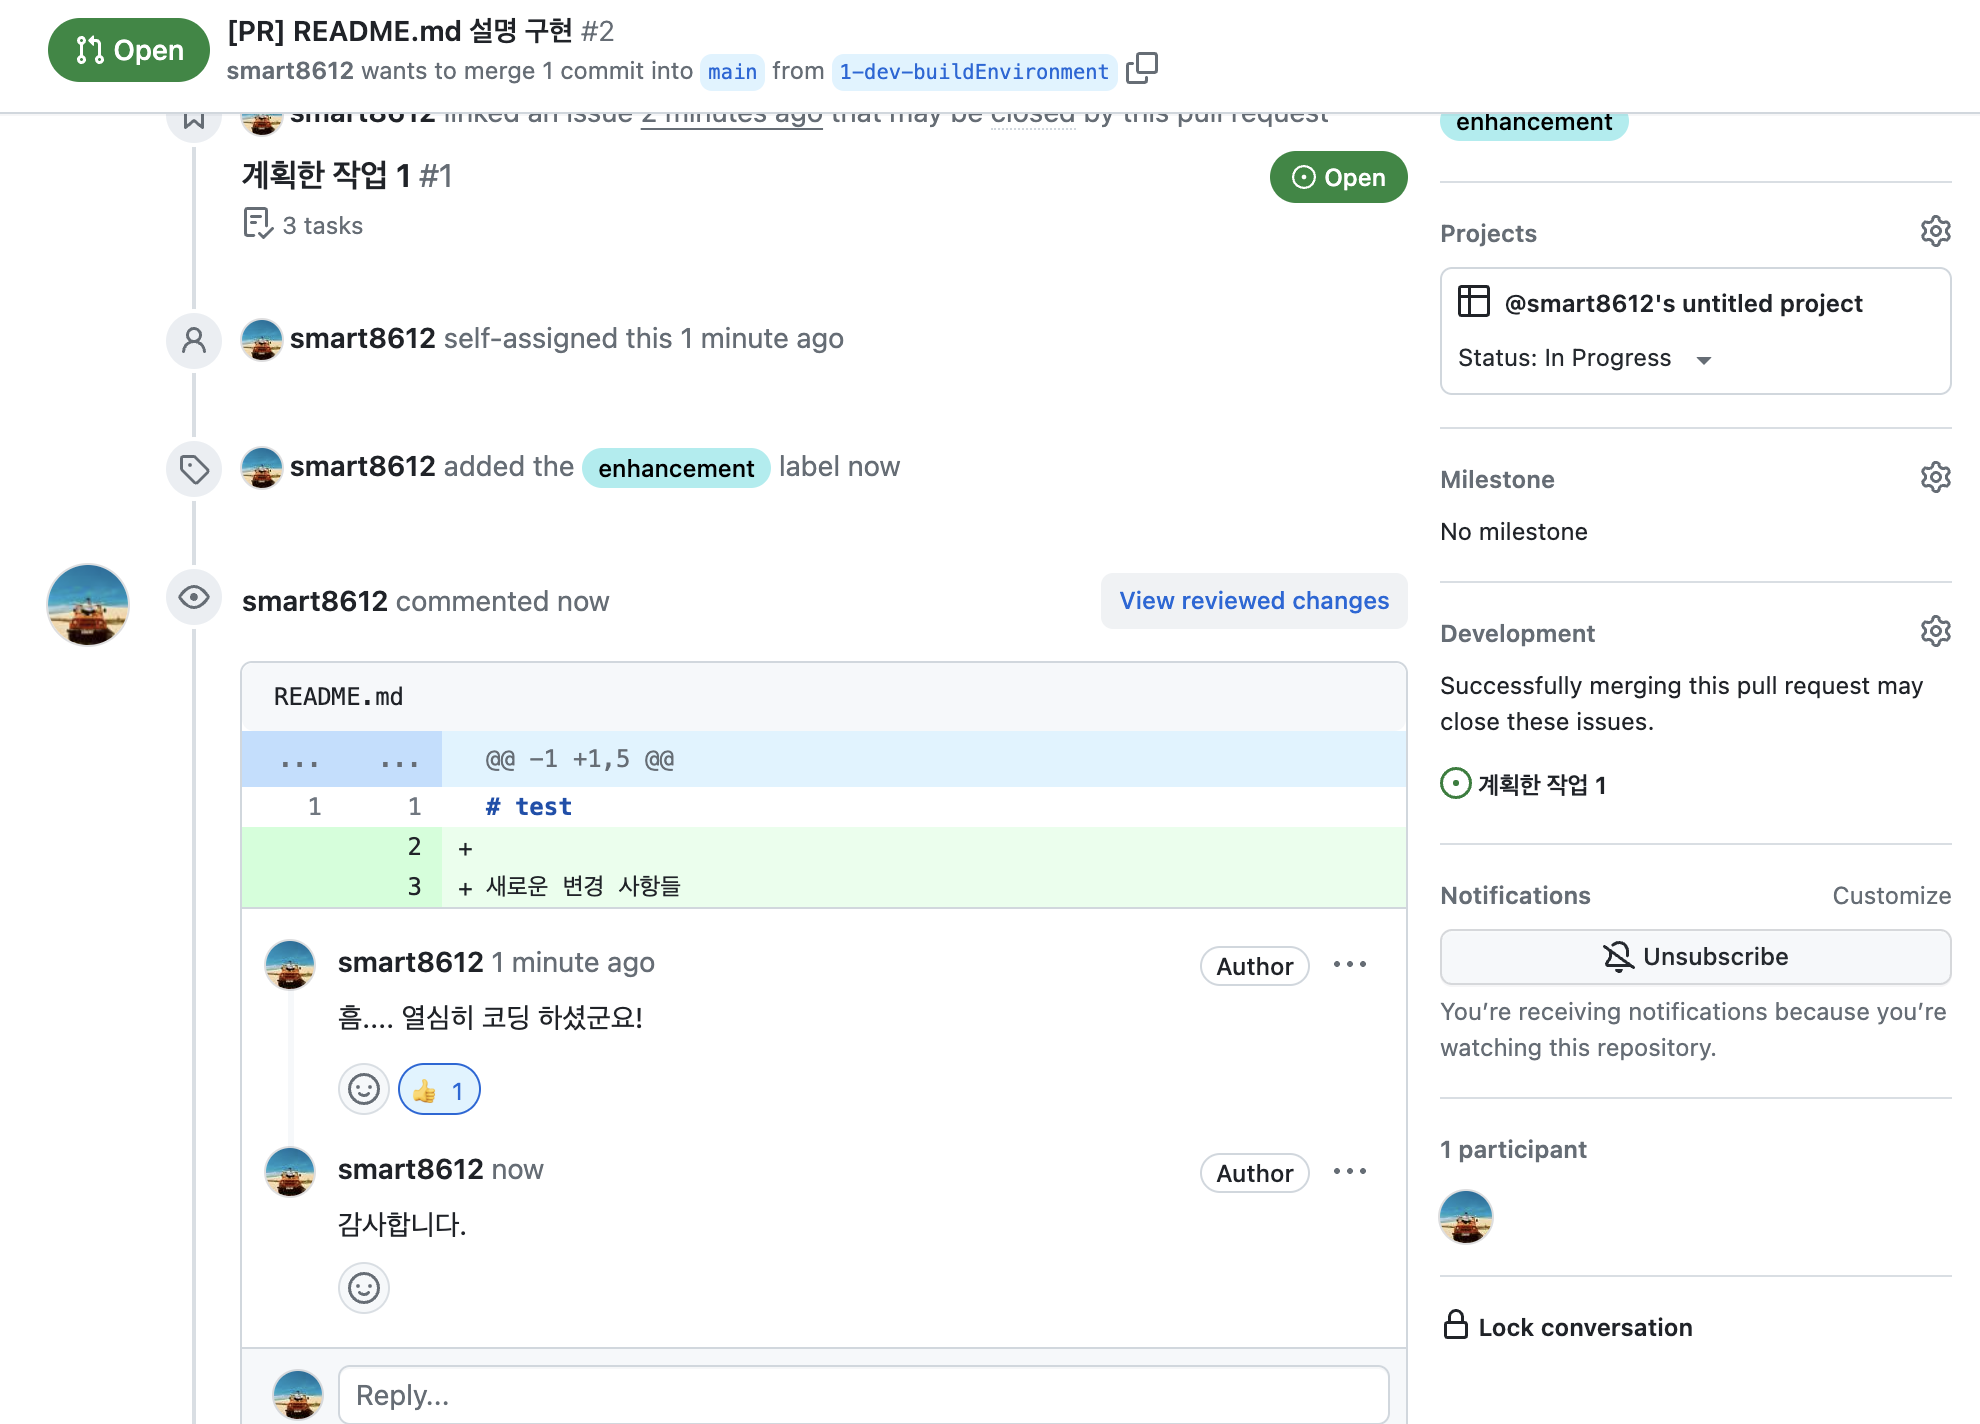Viewport: 1980px width, 1424px height.
Task: Click the Lock conversation icon link
Action: tap(1566, 1327)
